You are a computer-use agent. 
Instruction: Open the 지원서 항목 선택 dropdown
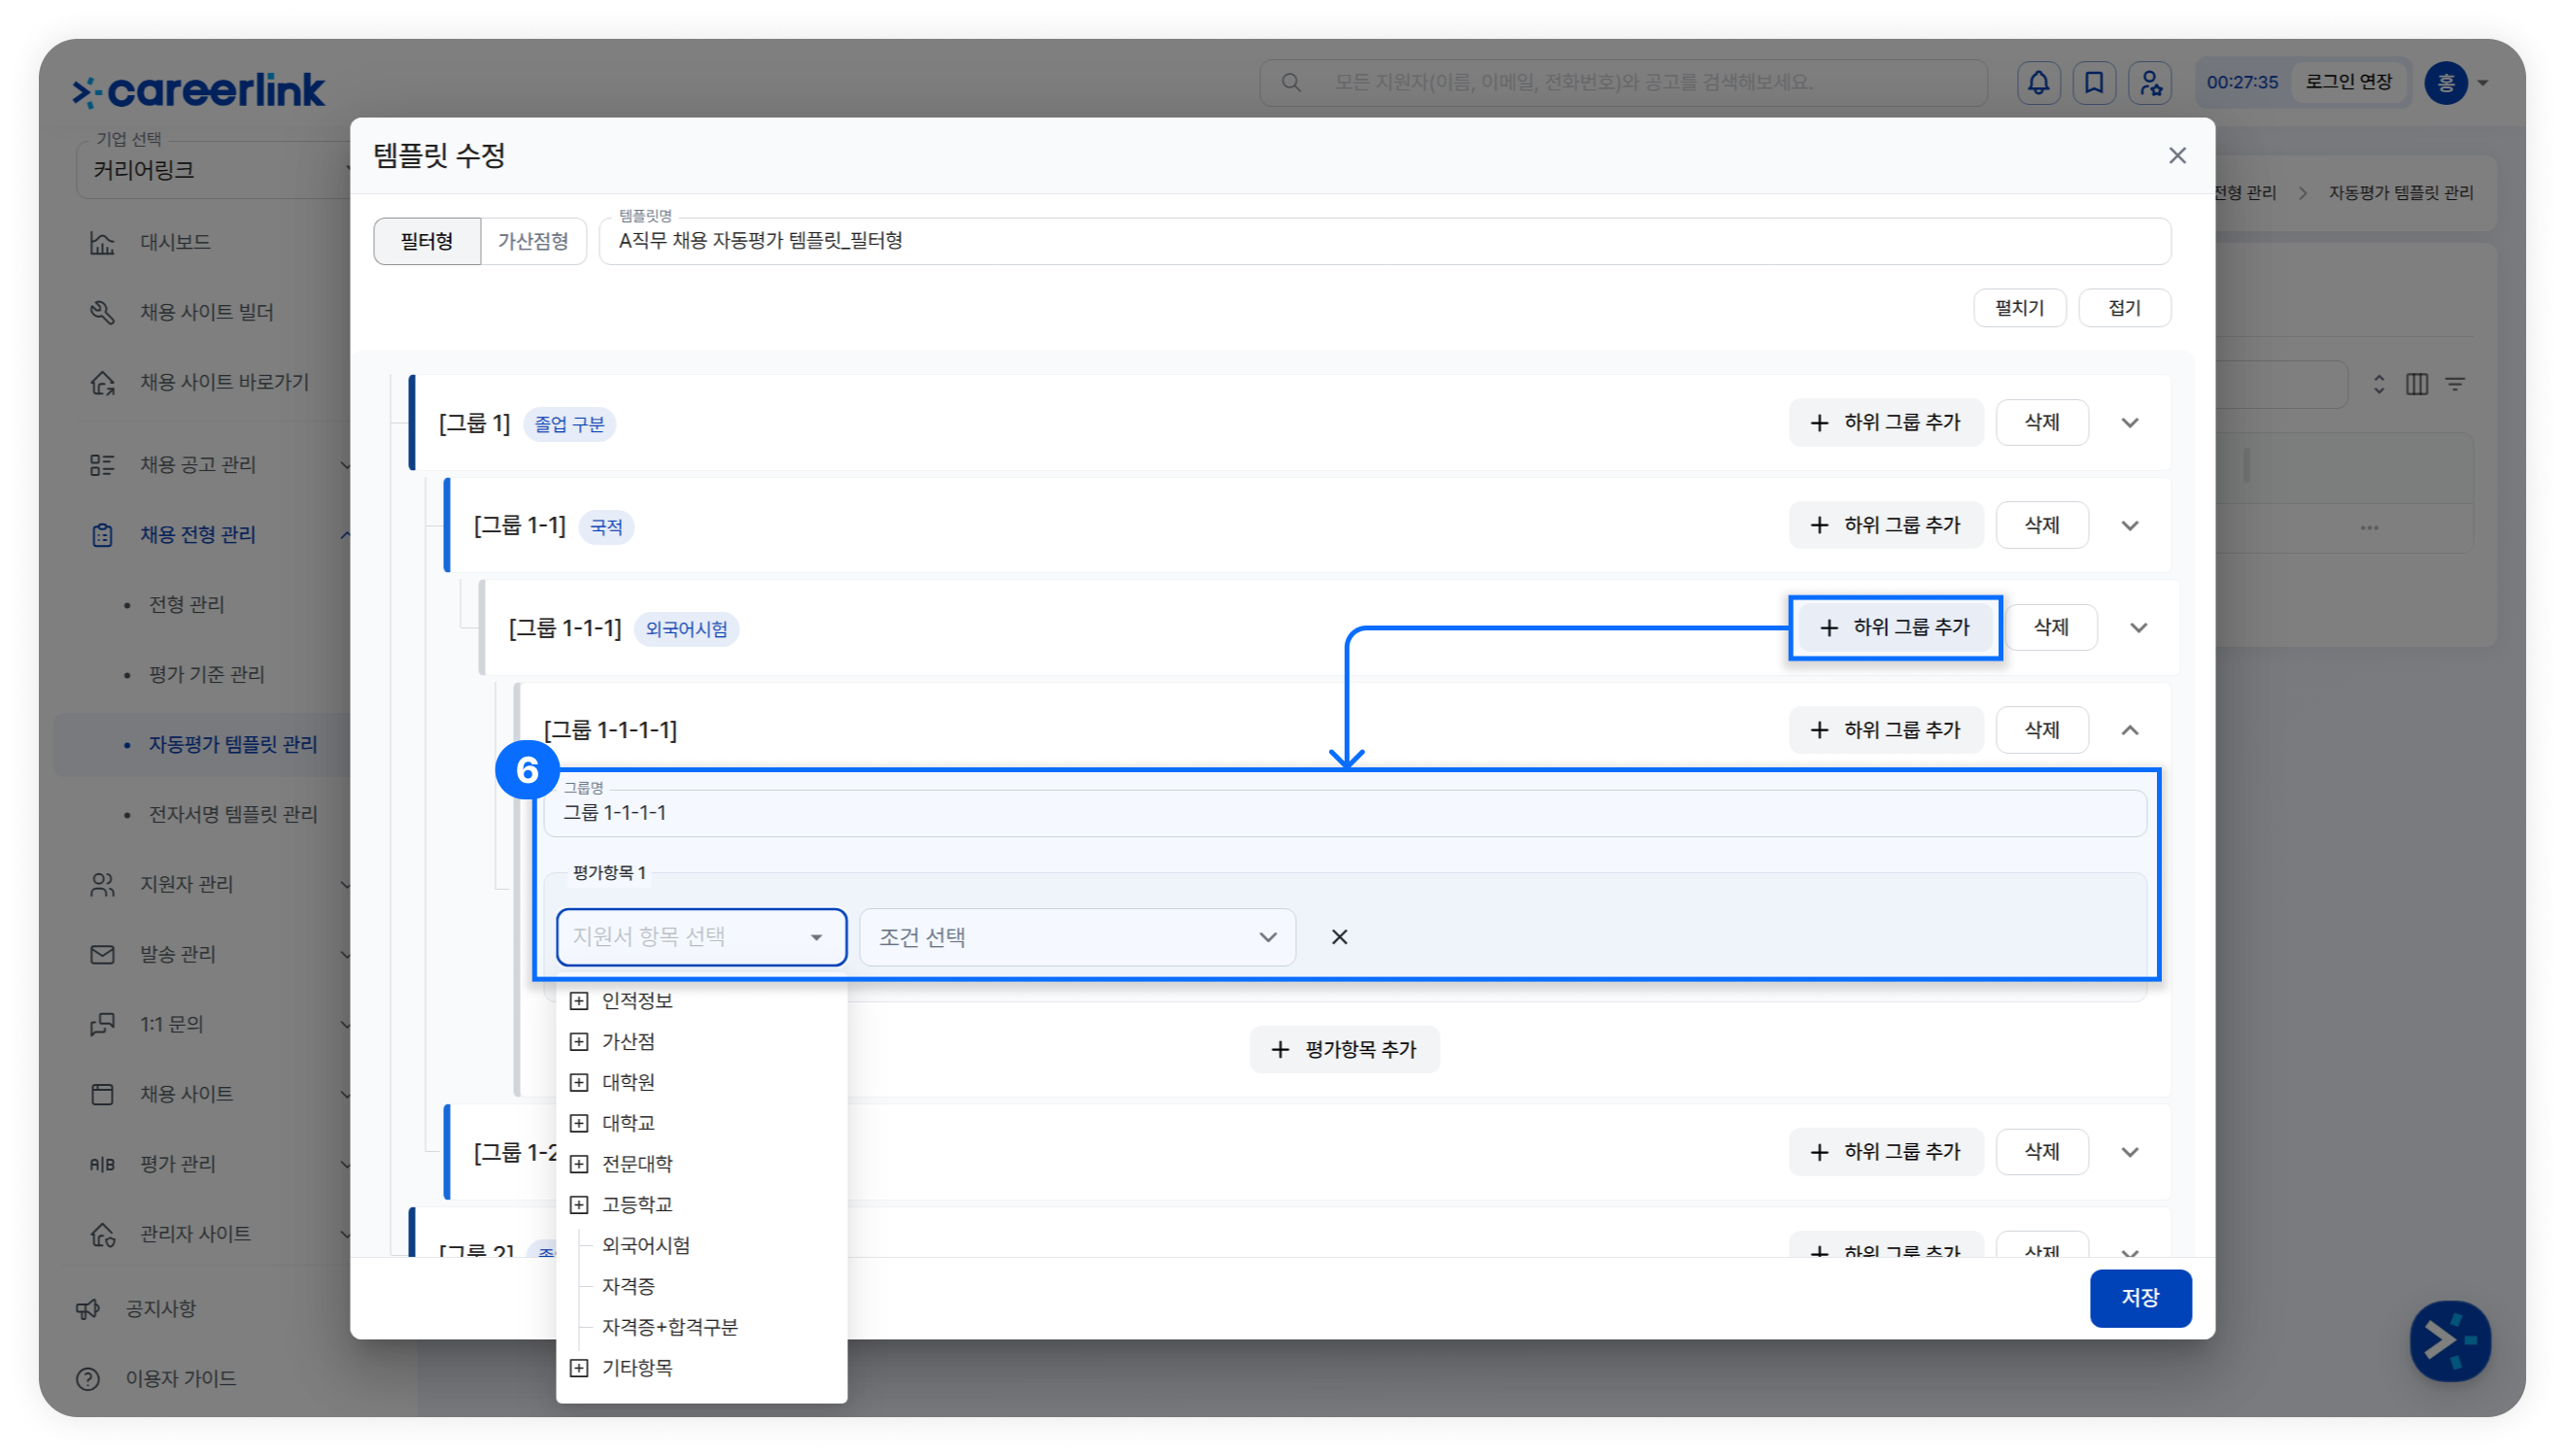point(701,937)
